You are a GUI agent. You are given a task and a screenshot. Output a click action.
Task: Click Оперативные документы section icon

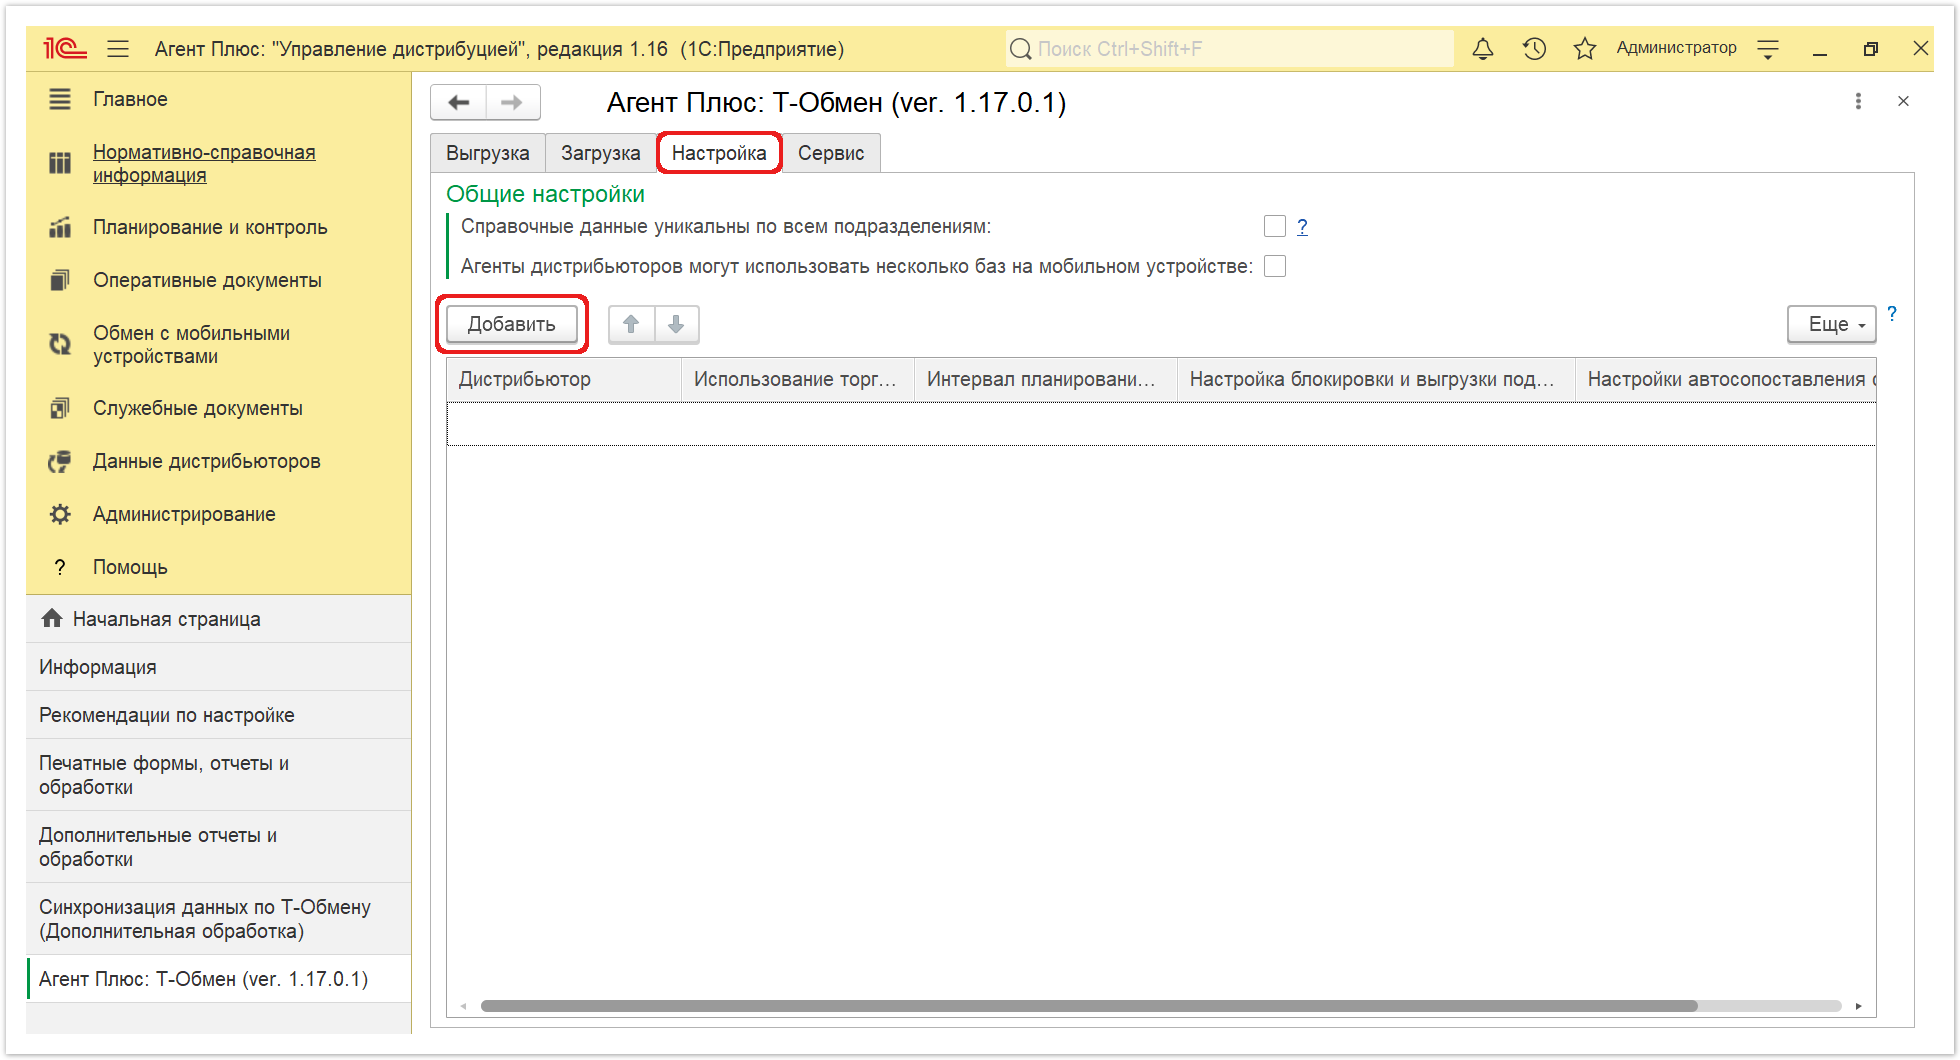tap(60, 280)
